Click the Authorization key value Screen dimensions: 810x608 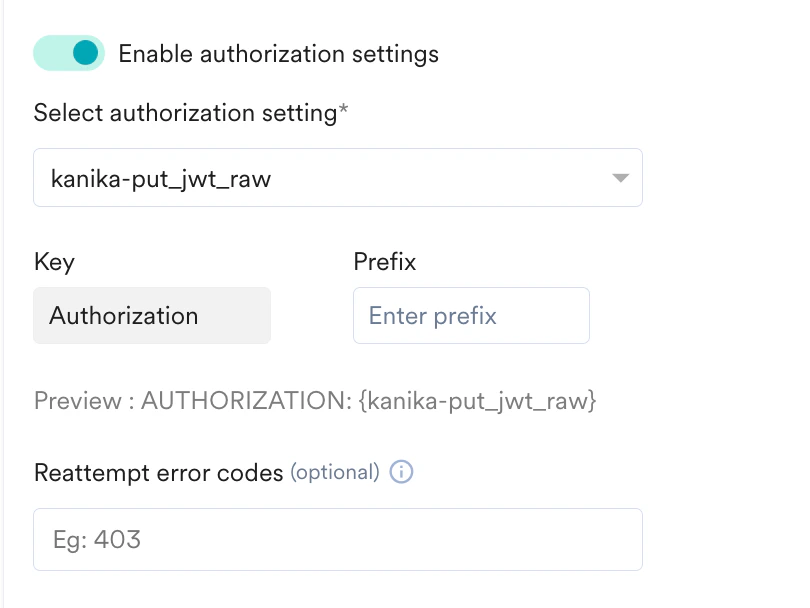pyautogui.click(x=124, y=315)
